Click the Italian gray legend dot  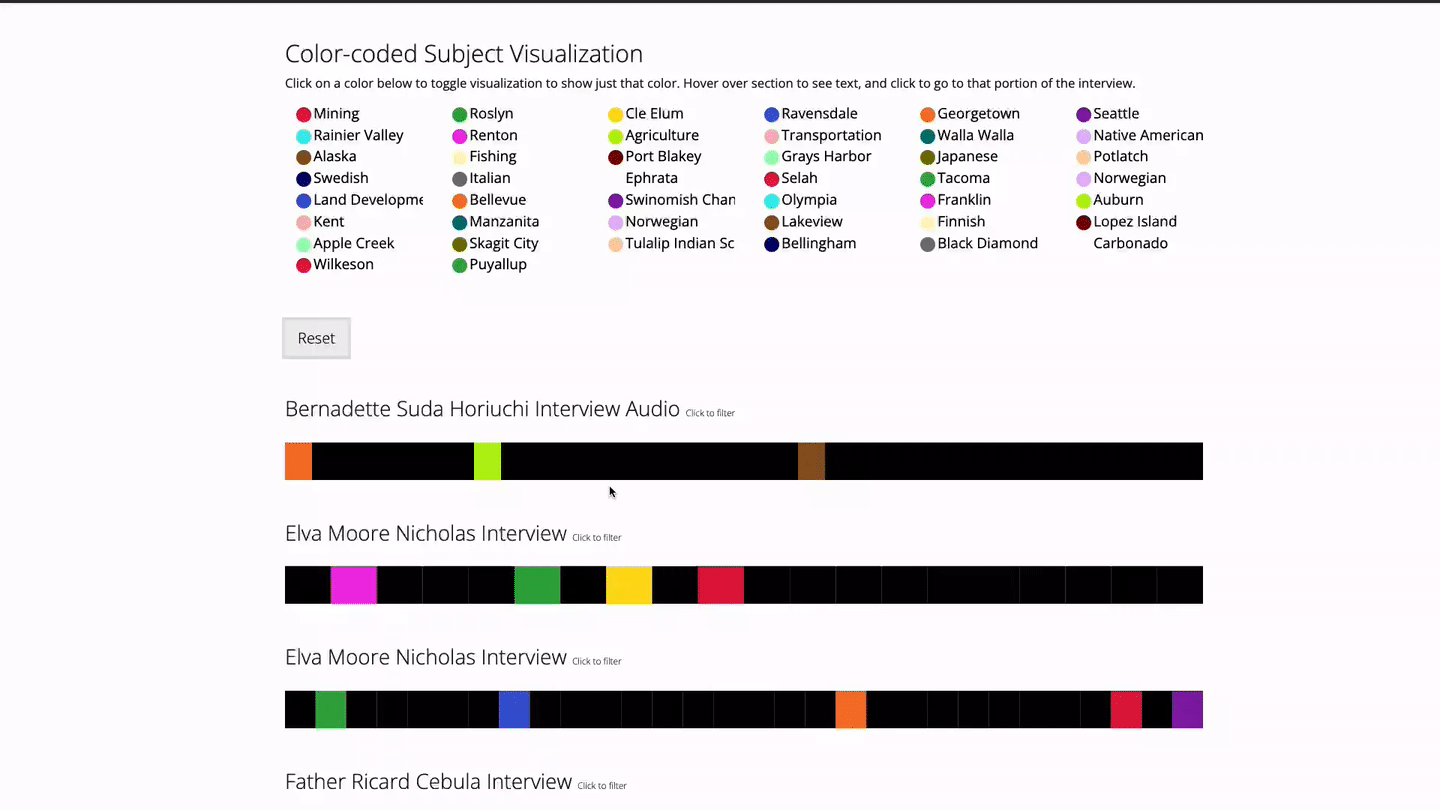460,180
